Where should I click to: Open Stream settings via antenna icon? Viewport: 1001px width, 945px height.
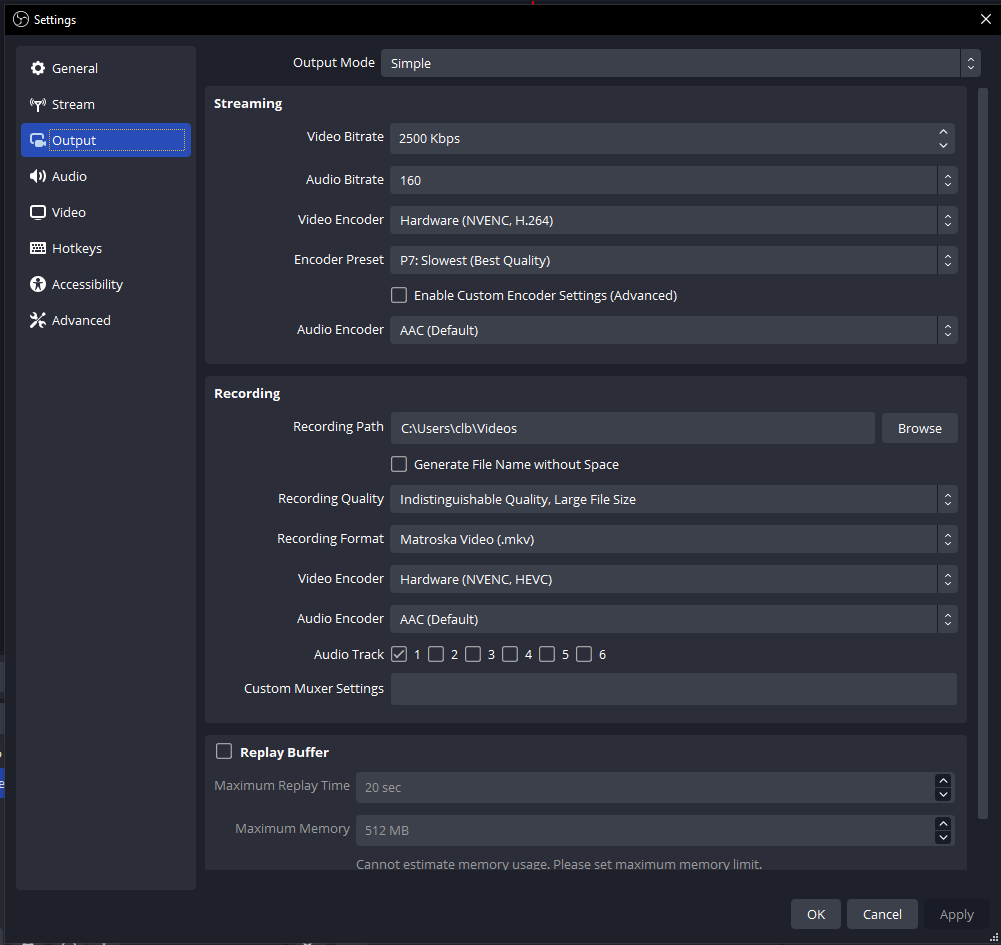[x=38, y=104]
